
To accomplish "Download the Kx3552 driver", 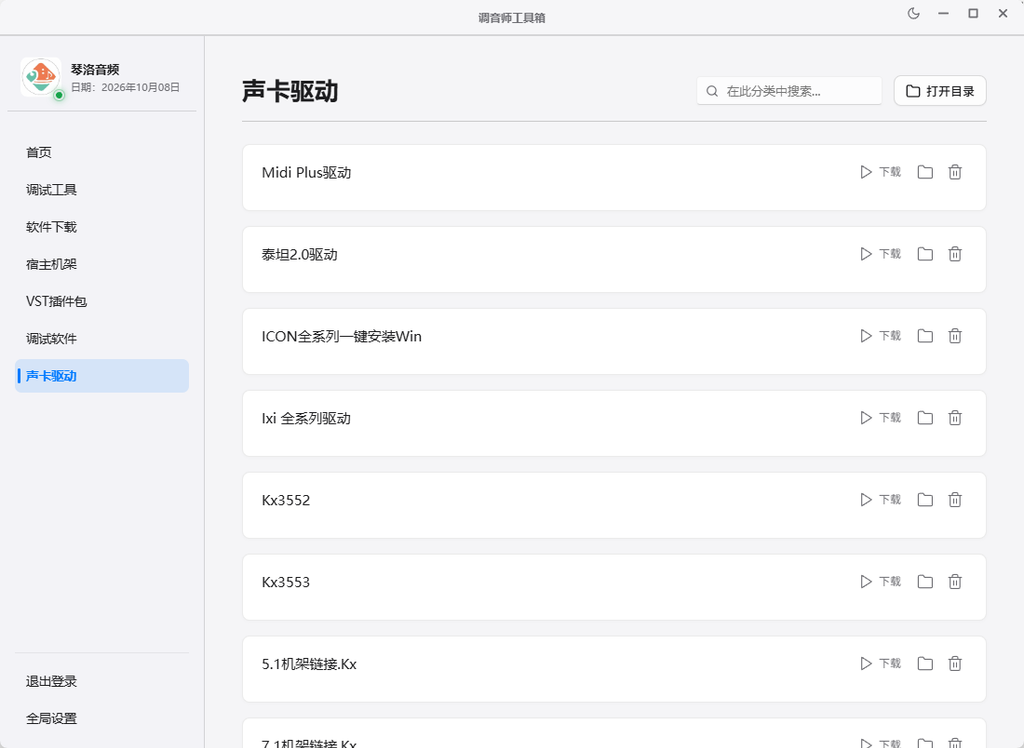I will (x=880, y=500).
